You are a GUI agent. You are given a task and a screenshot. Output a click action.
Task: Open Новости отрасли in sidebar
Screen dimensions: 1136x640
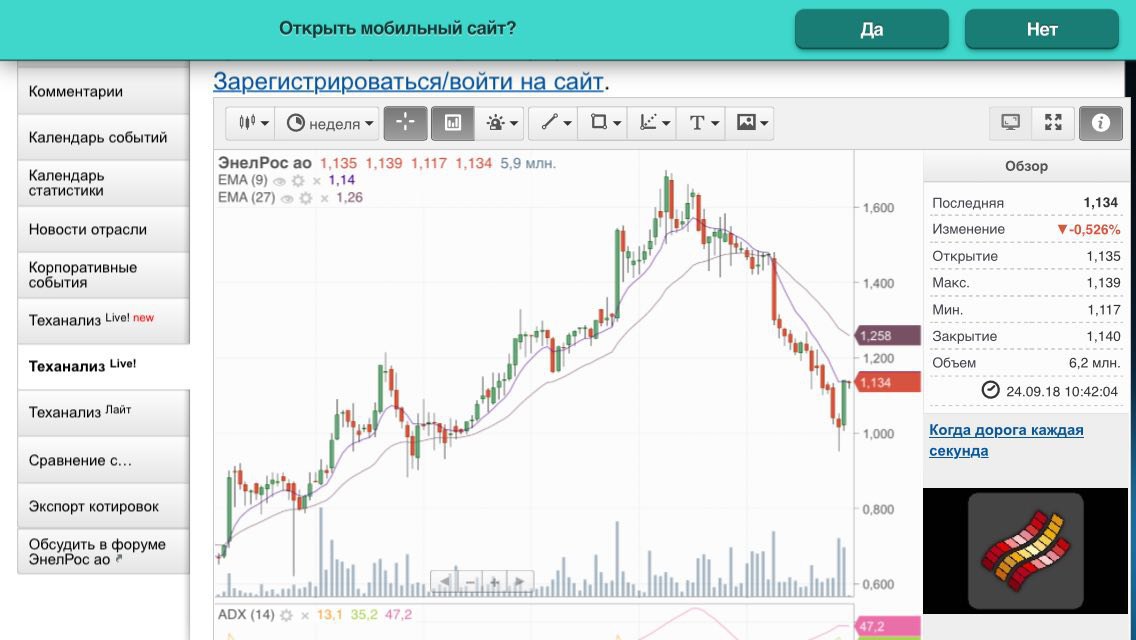[x=104, y=229]
